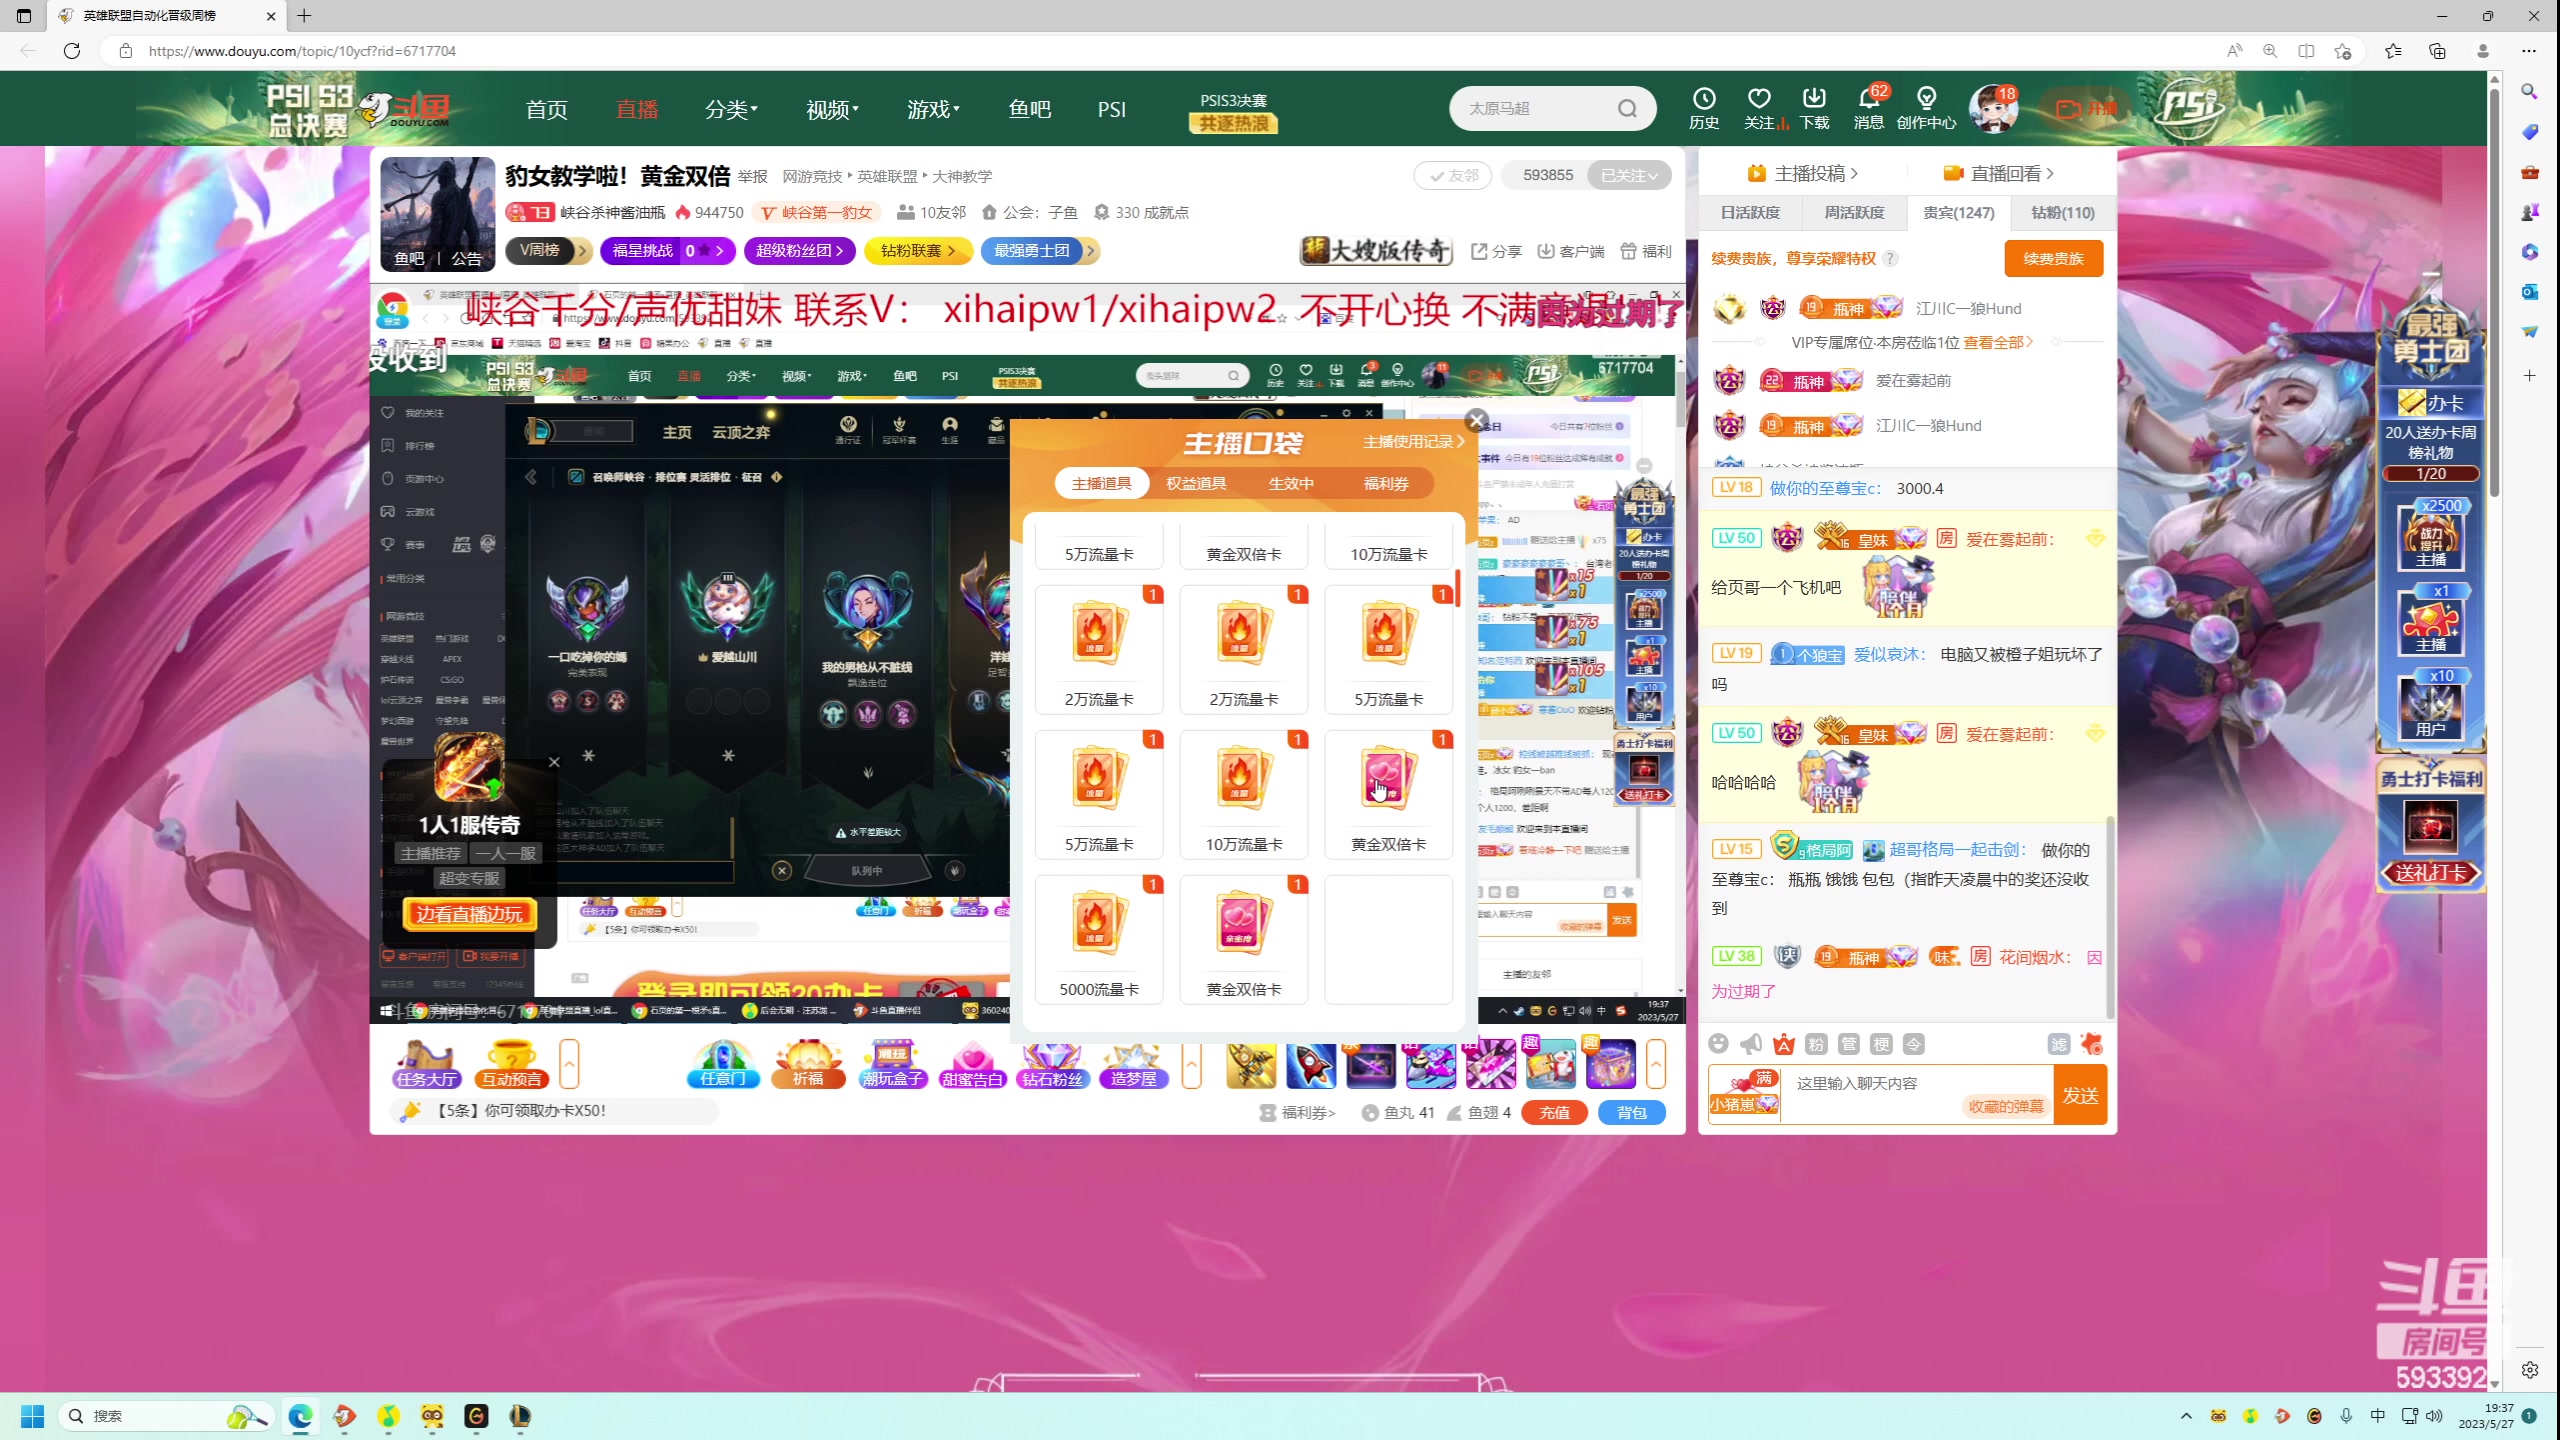
Task: Click the search magnifier in Douyu search box
Action: (1627, 108)
